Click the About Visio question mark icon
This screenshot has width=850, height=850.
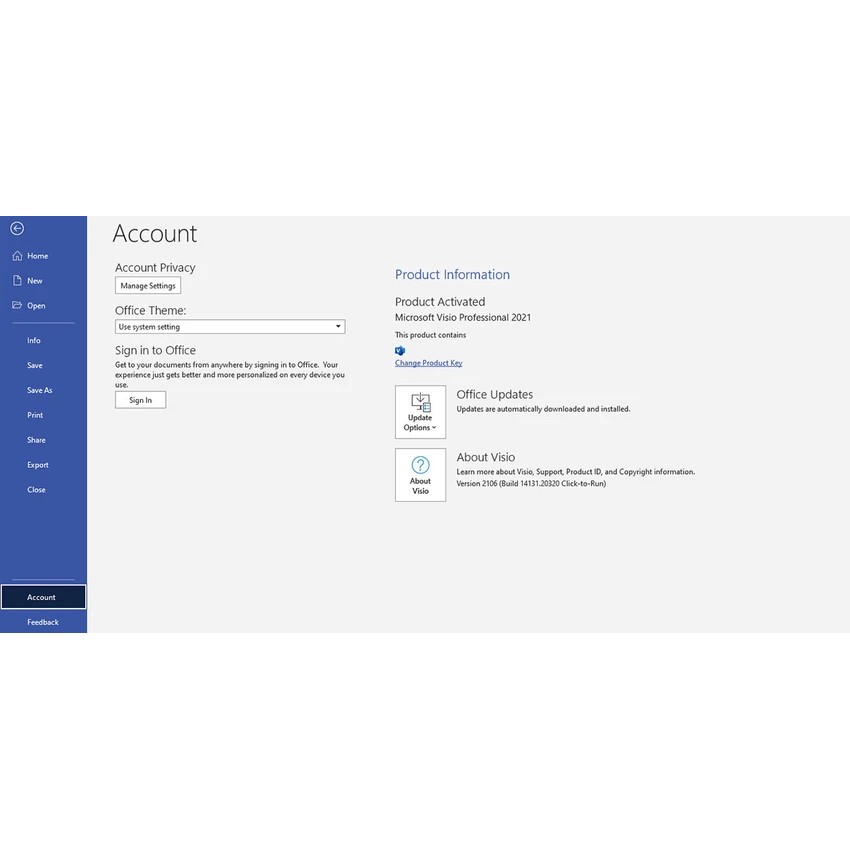point(420,465)
